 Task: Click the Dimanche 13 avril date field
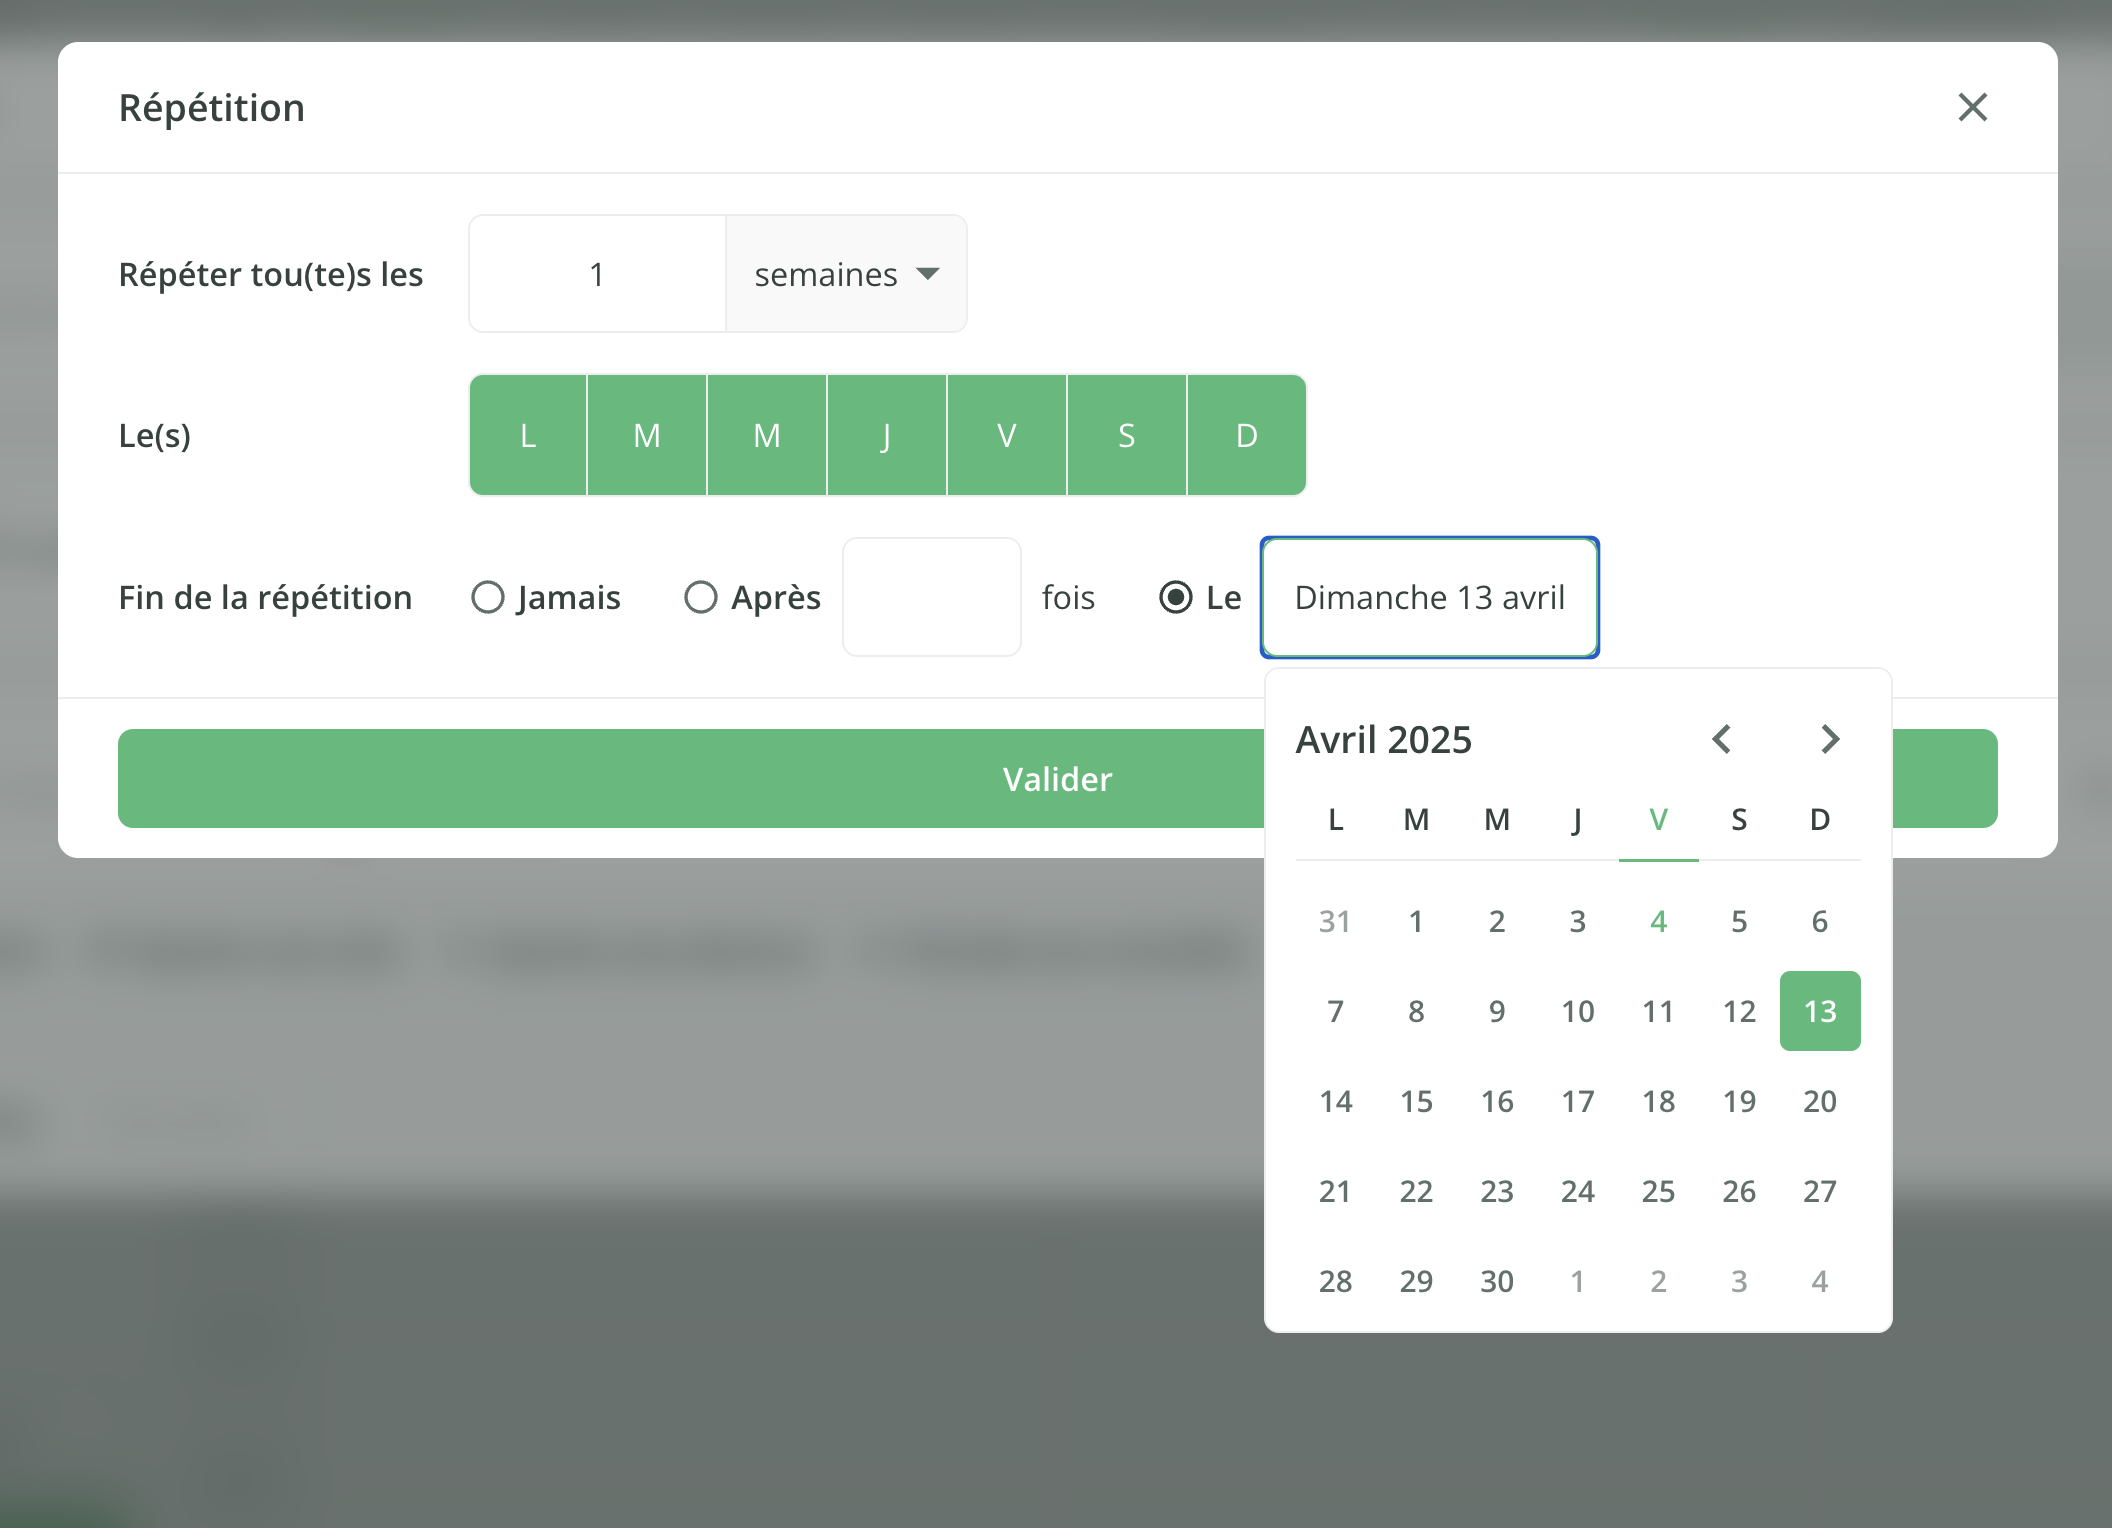coord(1429,597)
